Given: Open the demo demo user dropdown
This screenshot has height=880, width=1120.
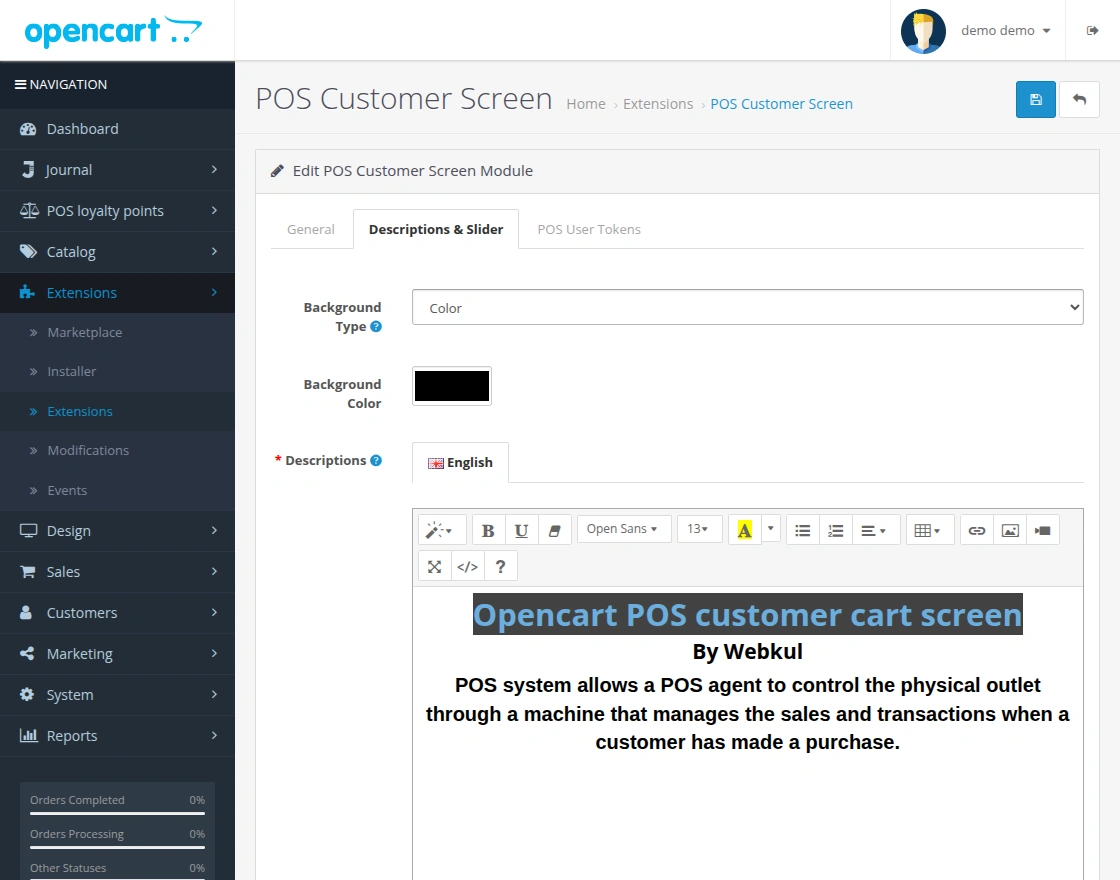Looking at the screenshot, I should tap(1006, 31).
